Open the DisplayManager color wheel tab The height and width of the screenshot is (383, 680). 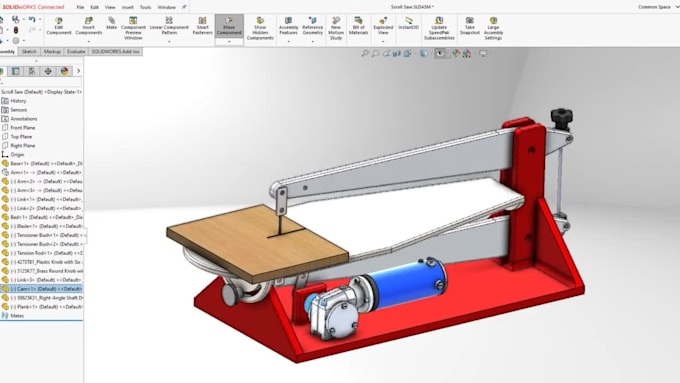(64, 71)
